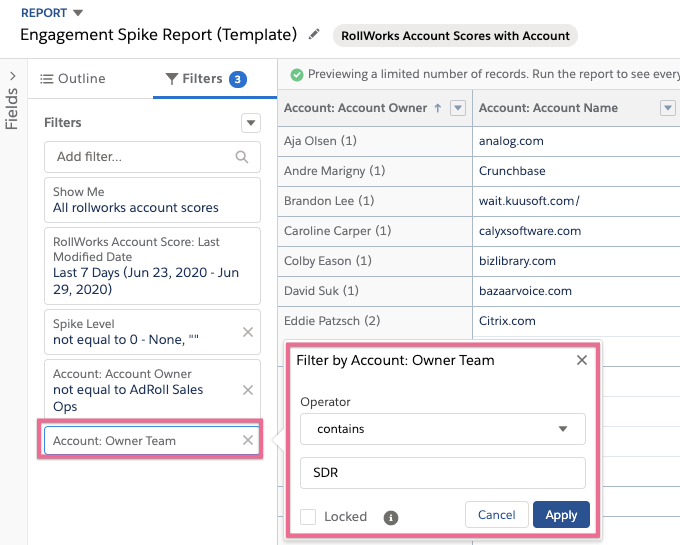Edit report name with pencil icon

tap(314, 34)
